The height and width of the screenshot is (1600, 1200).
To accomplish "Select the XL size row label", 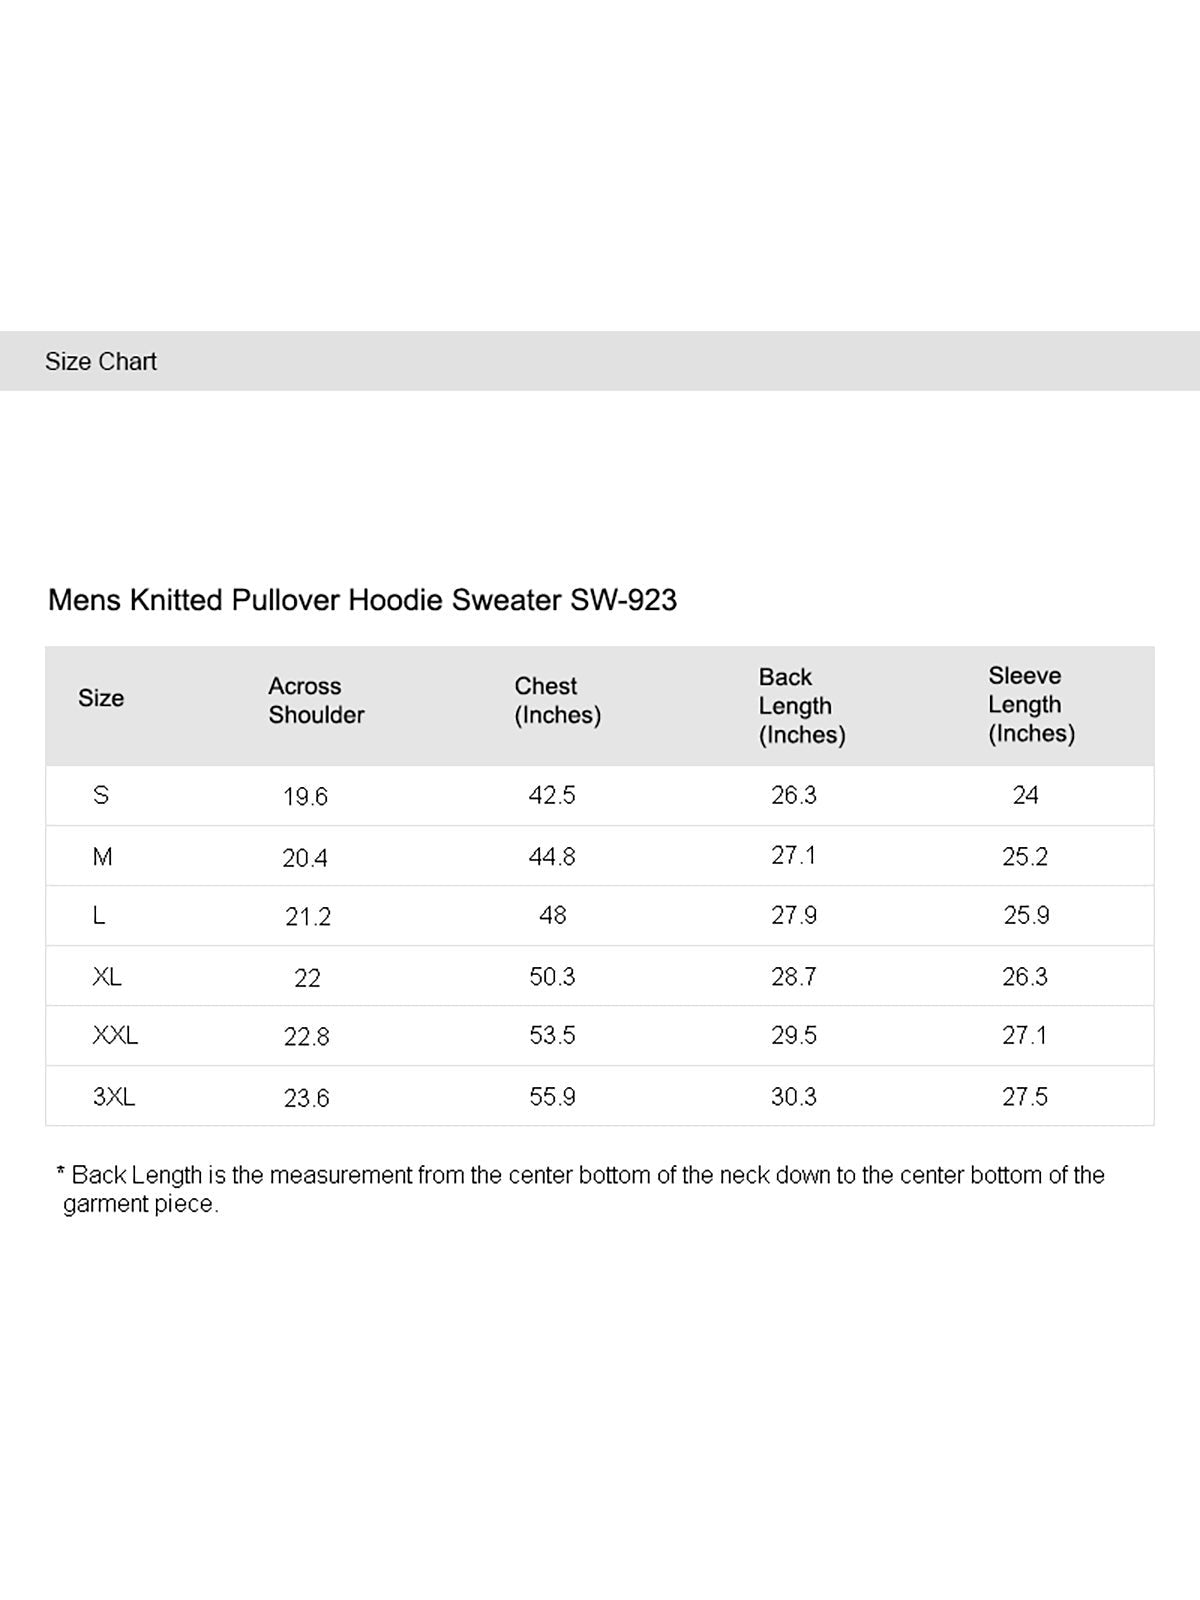I will click(x=107, y=976).
